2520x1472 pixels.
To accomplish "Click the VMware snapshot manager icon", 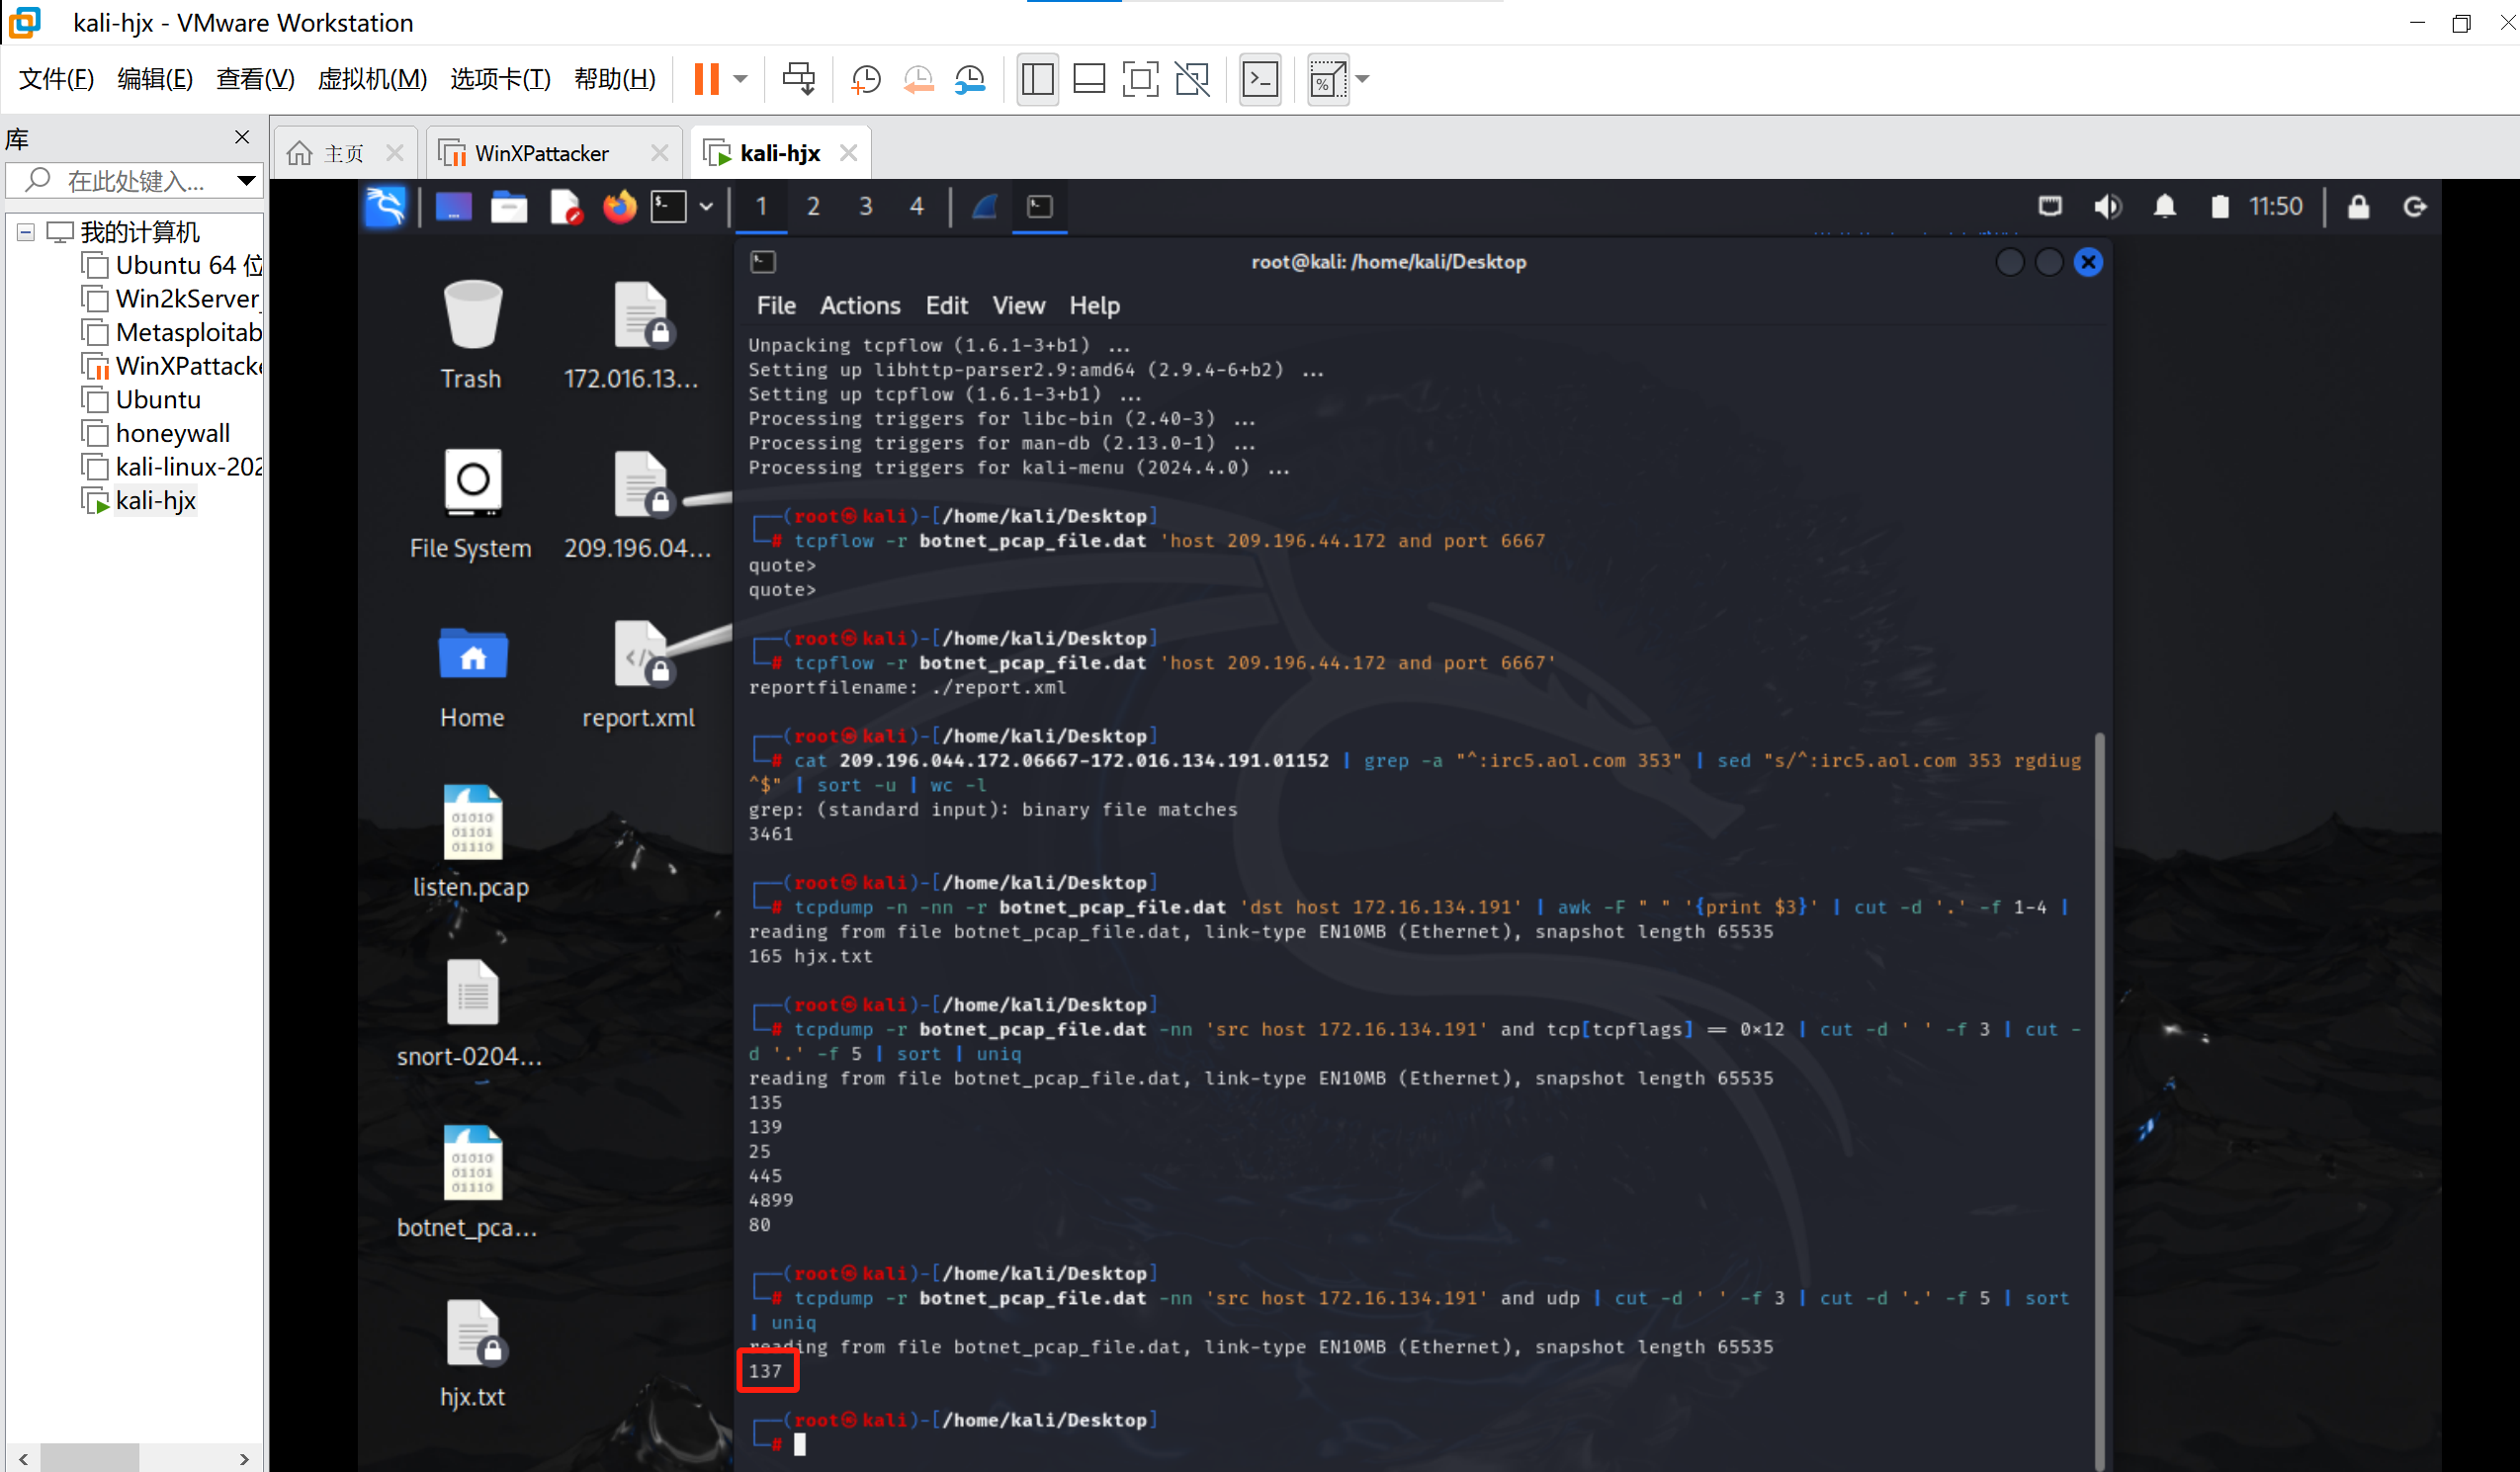I will pyautogui.click(x=969, y=79).
